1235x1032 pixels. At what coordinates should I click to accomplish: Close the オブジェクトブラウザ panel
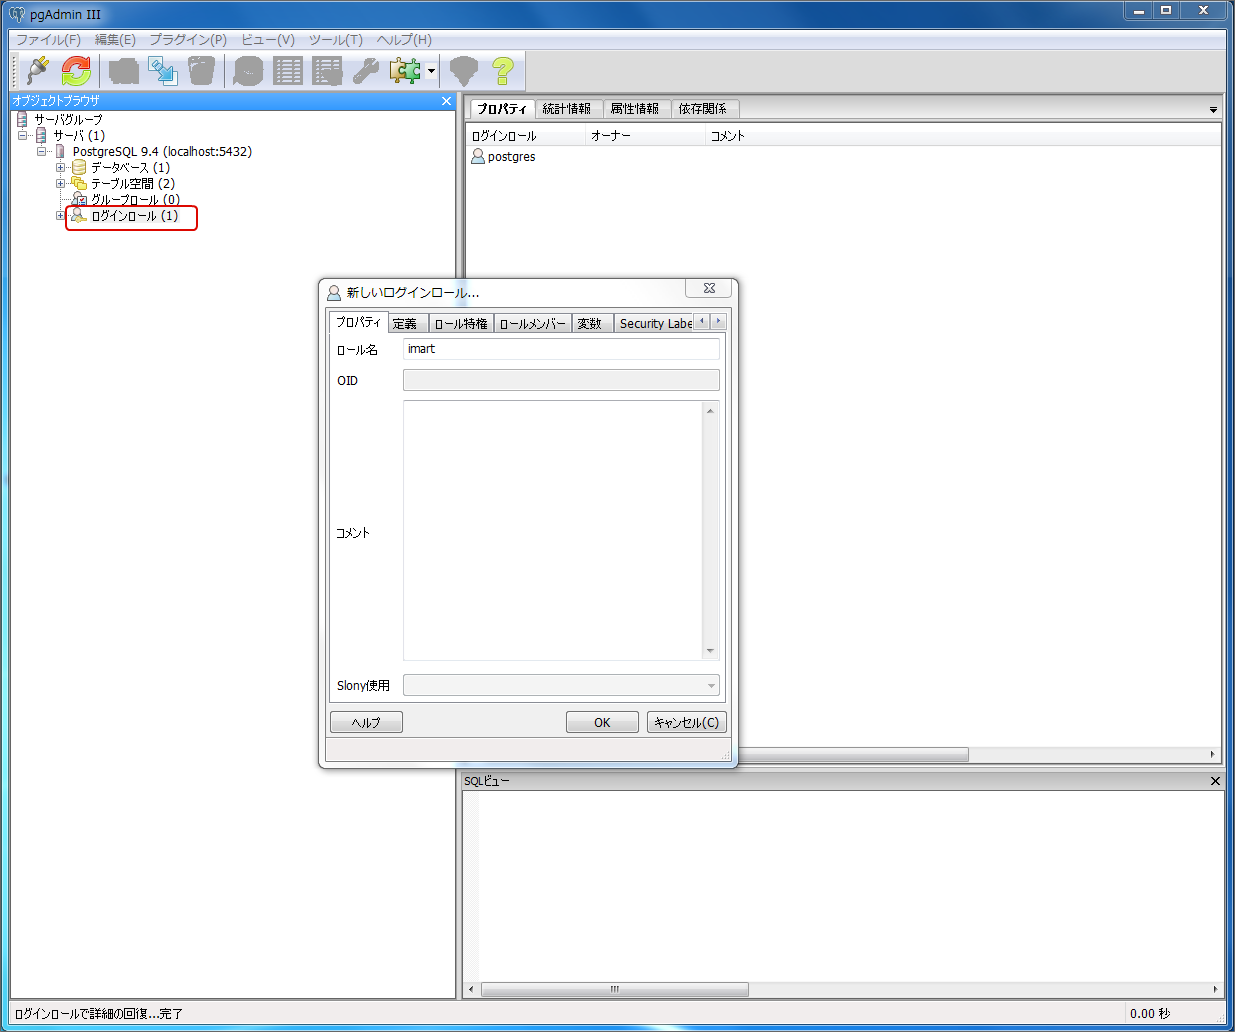[447, 101]
